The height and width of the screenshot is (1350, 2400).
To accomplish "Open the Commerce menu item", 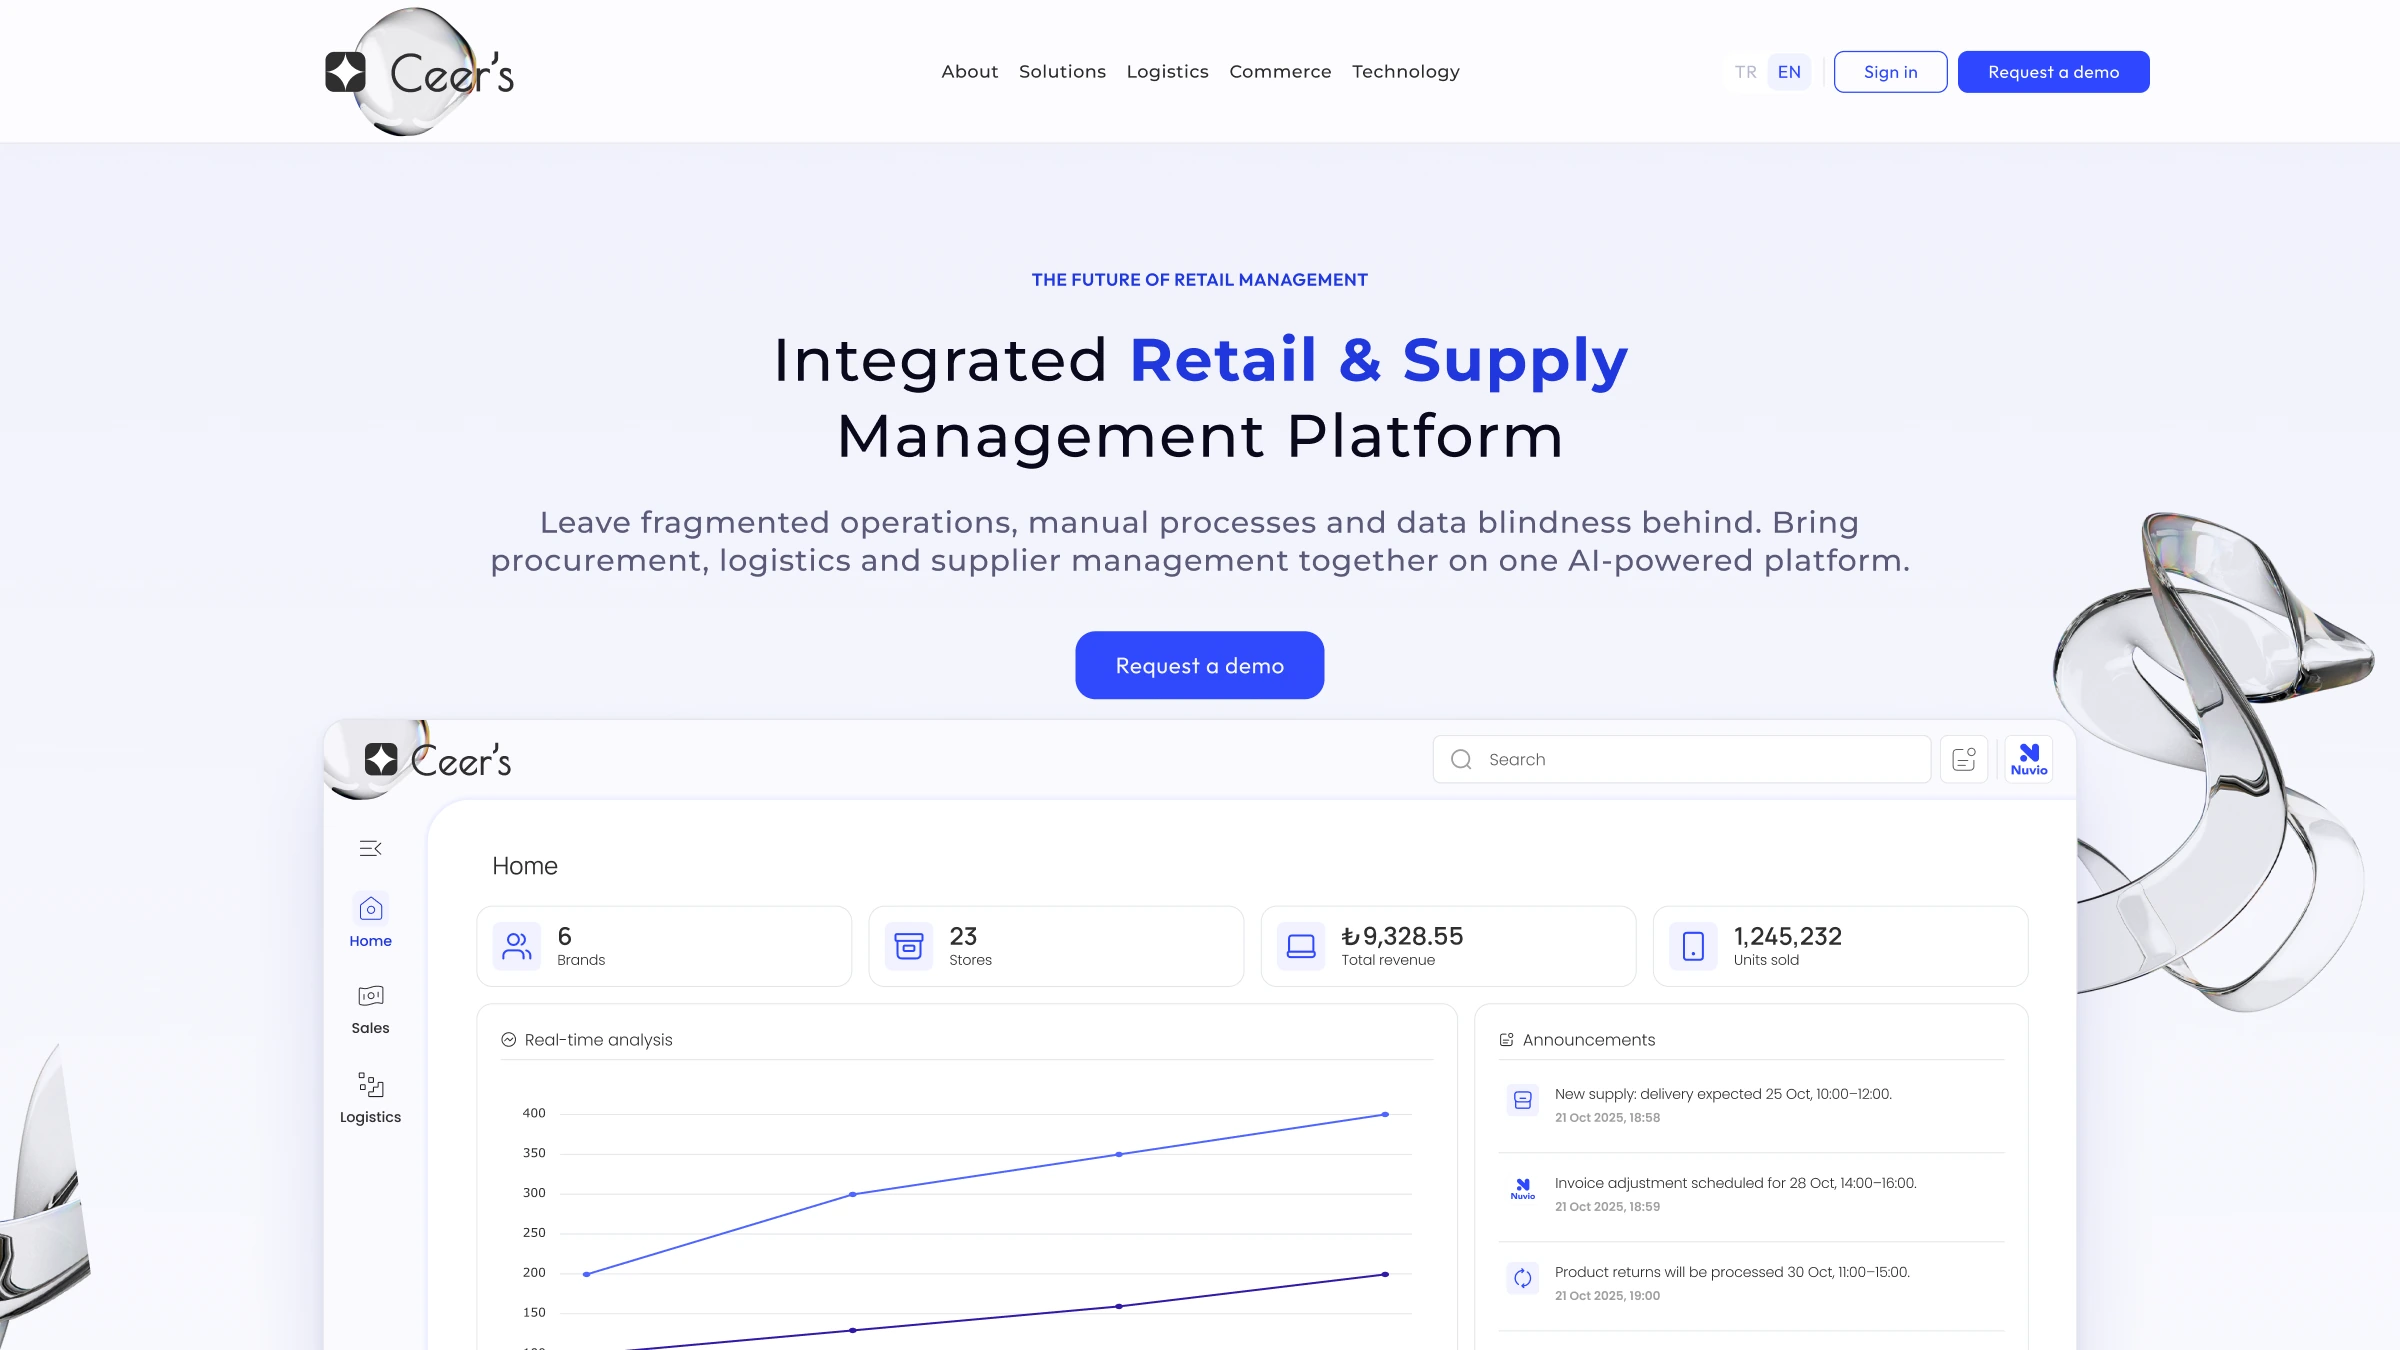I will click(1280, 72).
